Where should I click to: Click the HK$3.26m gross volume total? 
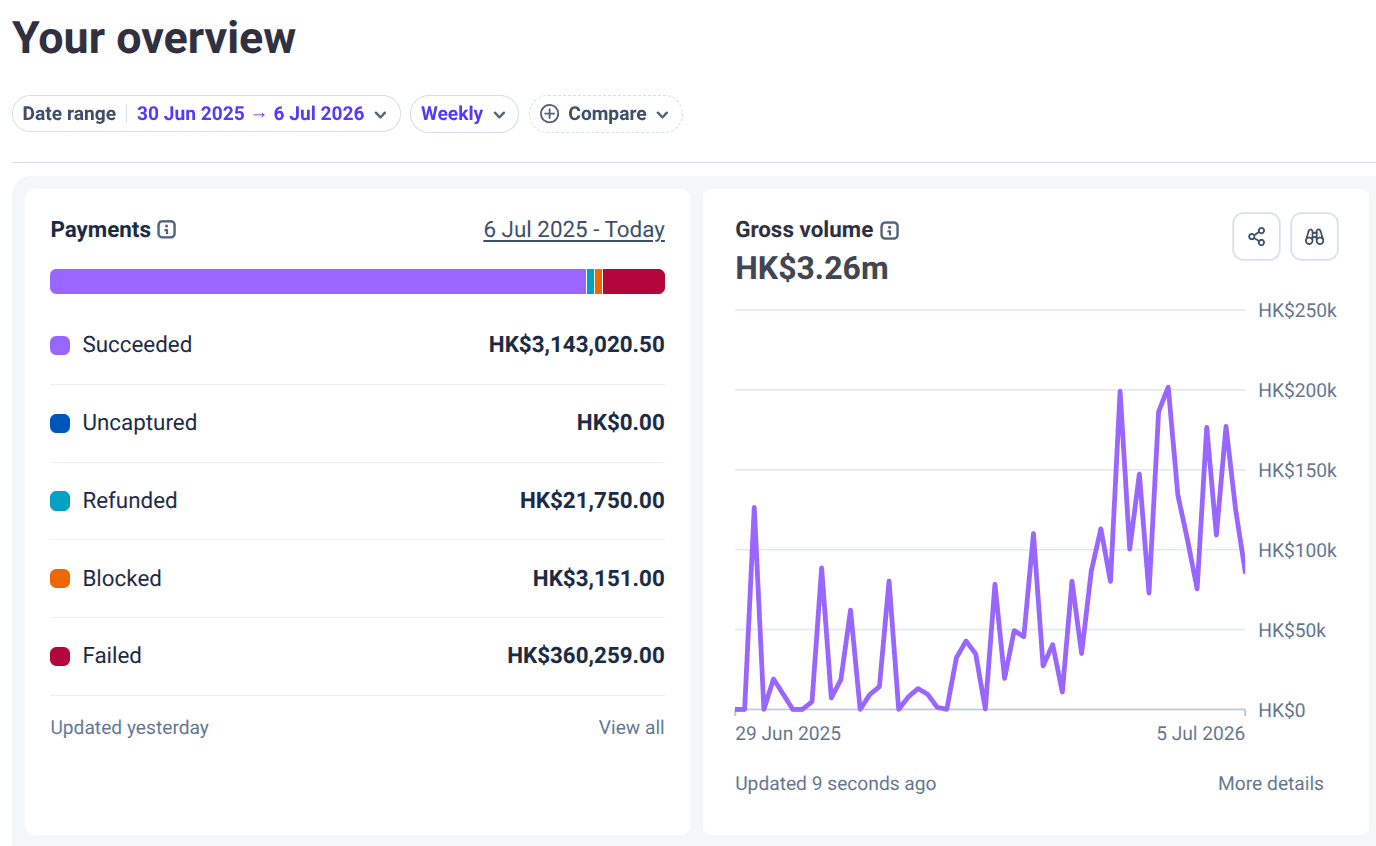pyautogui.click(x=812, y=268)
